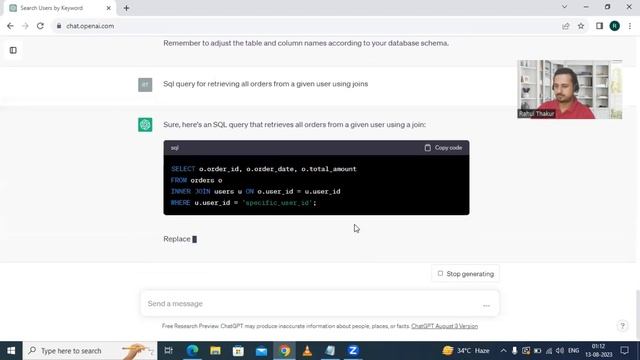Image resolution: width=640 pixels, height=360 pixels.
Task: Open the Zoom app on the taskbar
Action: pyautogui.click(x=353, y=351)
